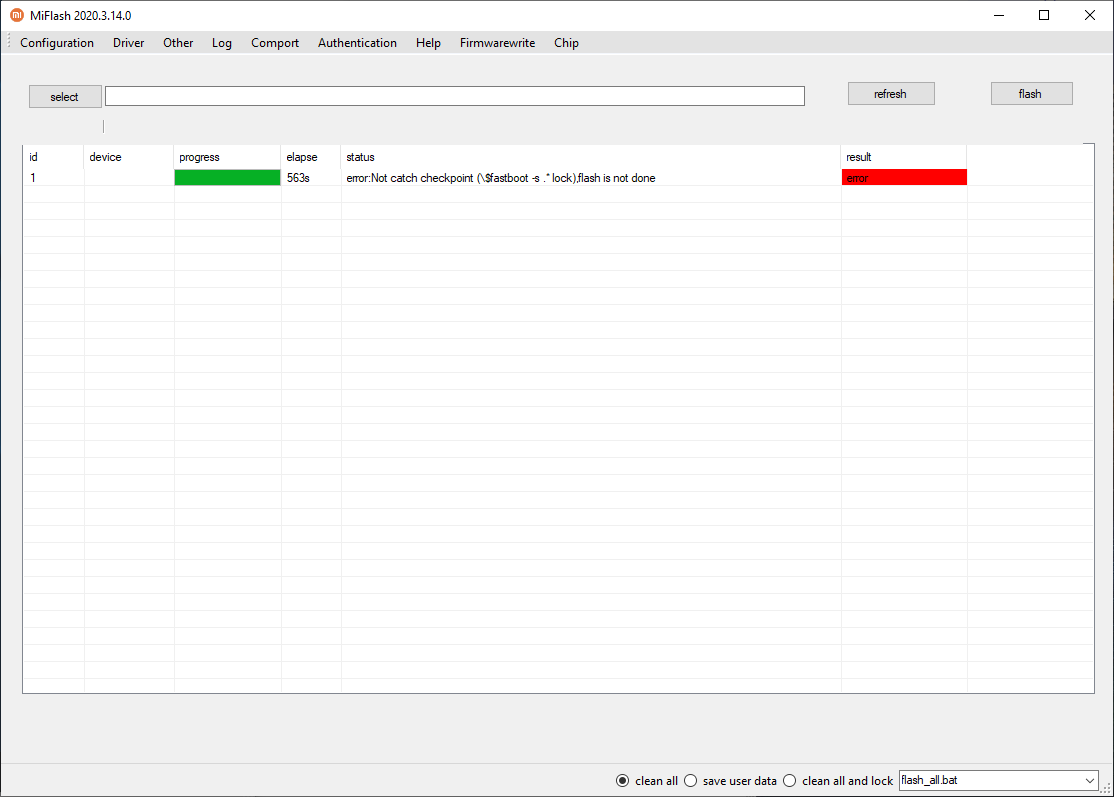1114x797 pixels.
Task: Click the status column header
Action: tap(360, 157)
